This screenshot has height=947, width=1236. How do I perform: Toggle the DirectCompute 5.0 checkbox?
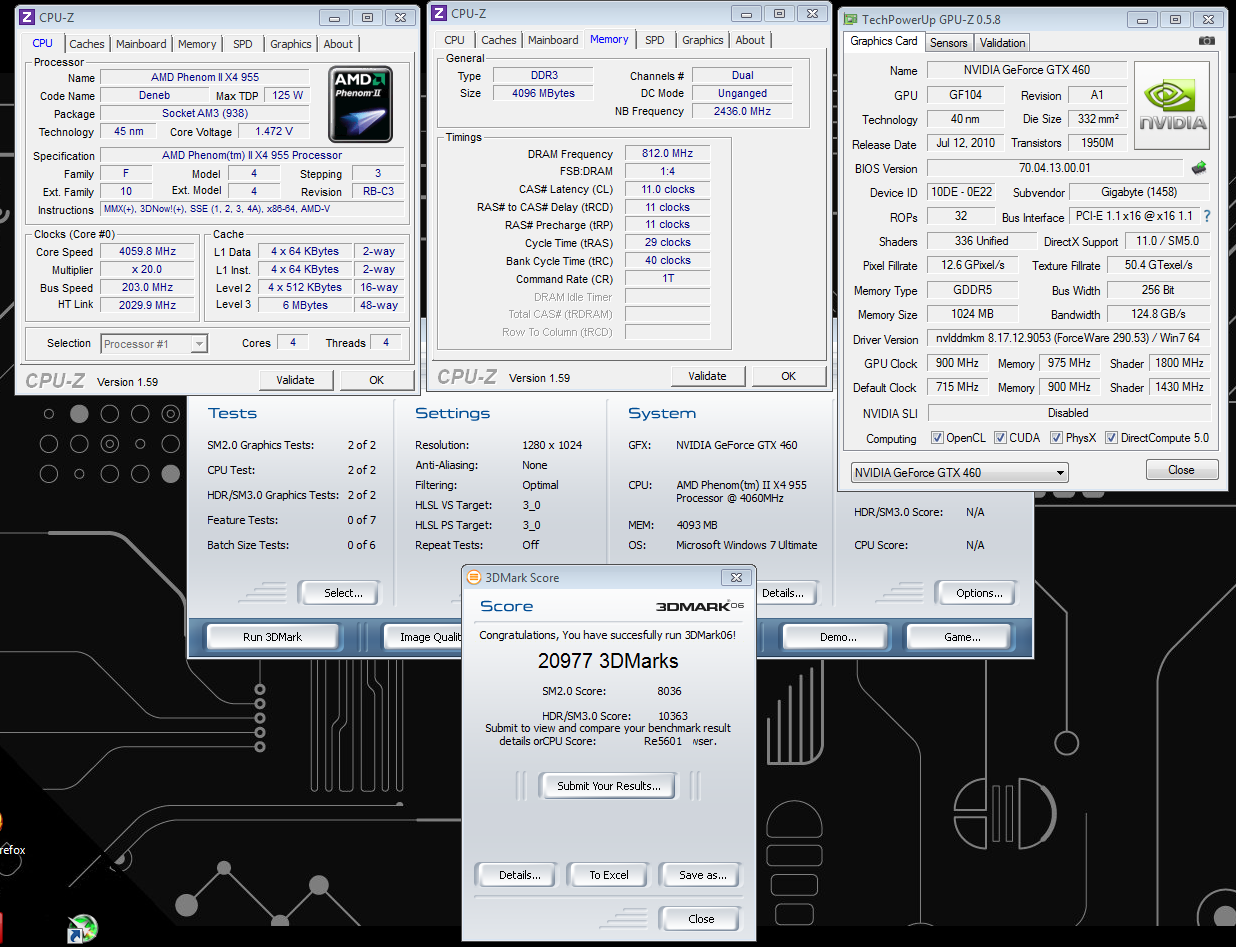click(x=1111, y=438)
